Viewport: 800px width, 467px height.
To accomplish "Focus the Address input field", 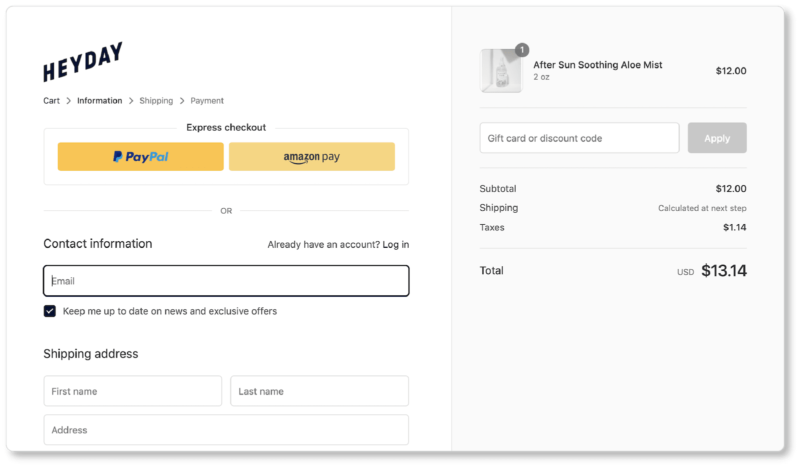I will click(226, 430).
